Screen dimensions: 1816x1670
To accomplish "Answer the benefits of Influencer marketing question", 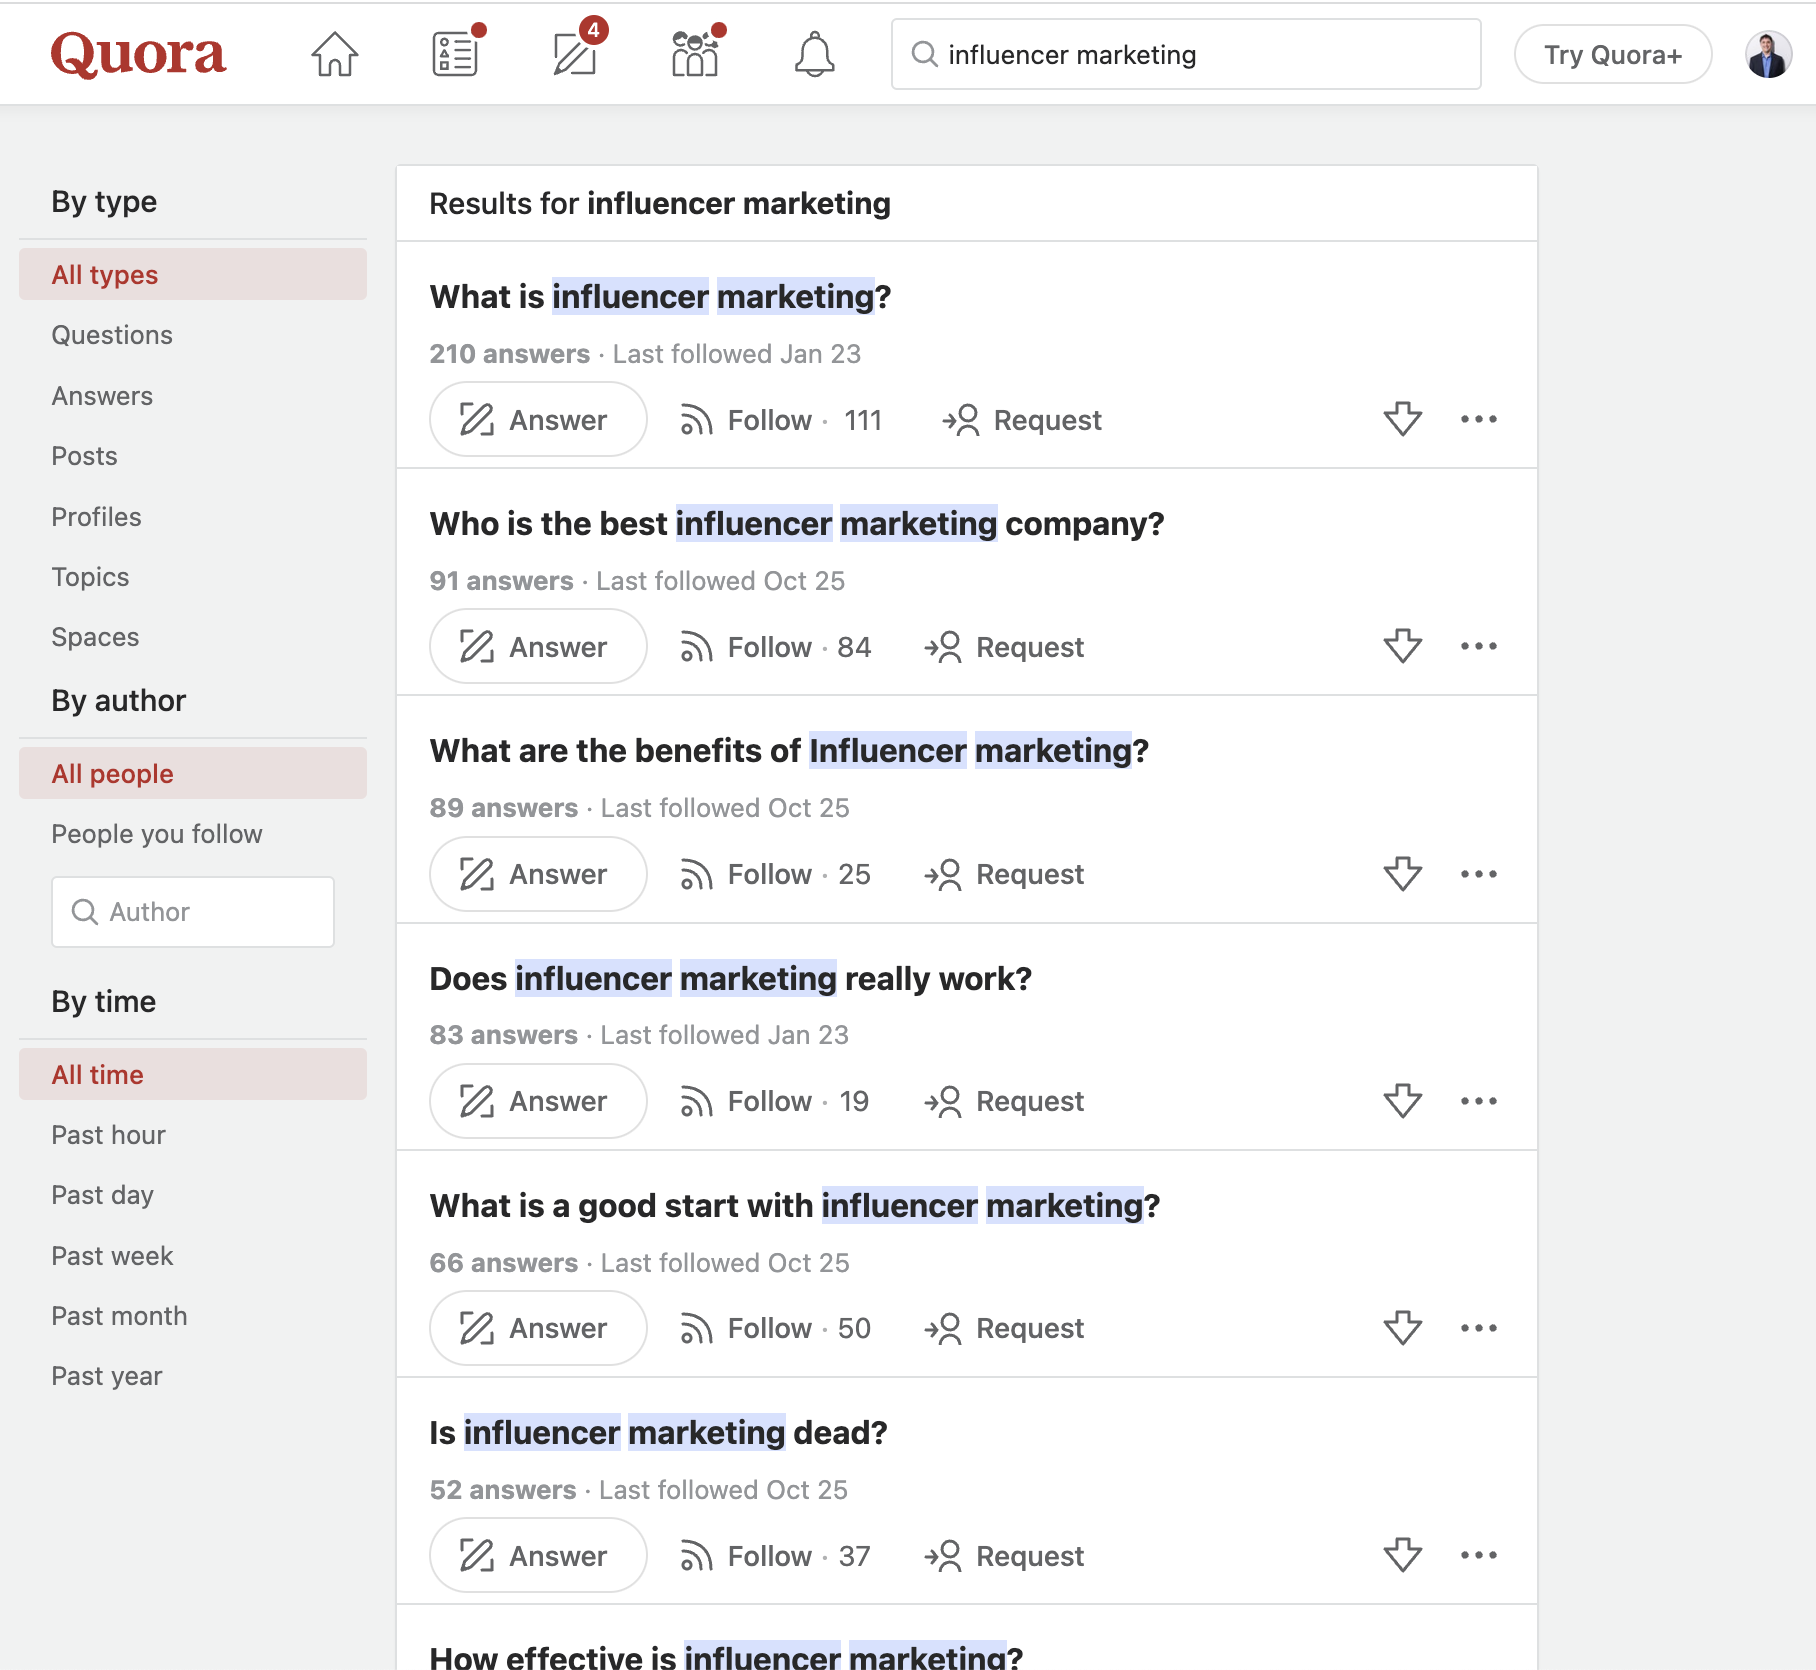I will tap(538, 874).
